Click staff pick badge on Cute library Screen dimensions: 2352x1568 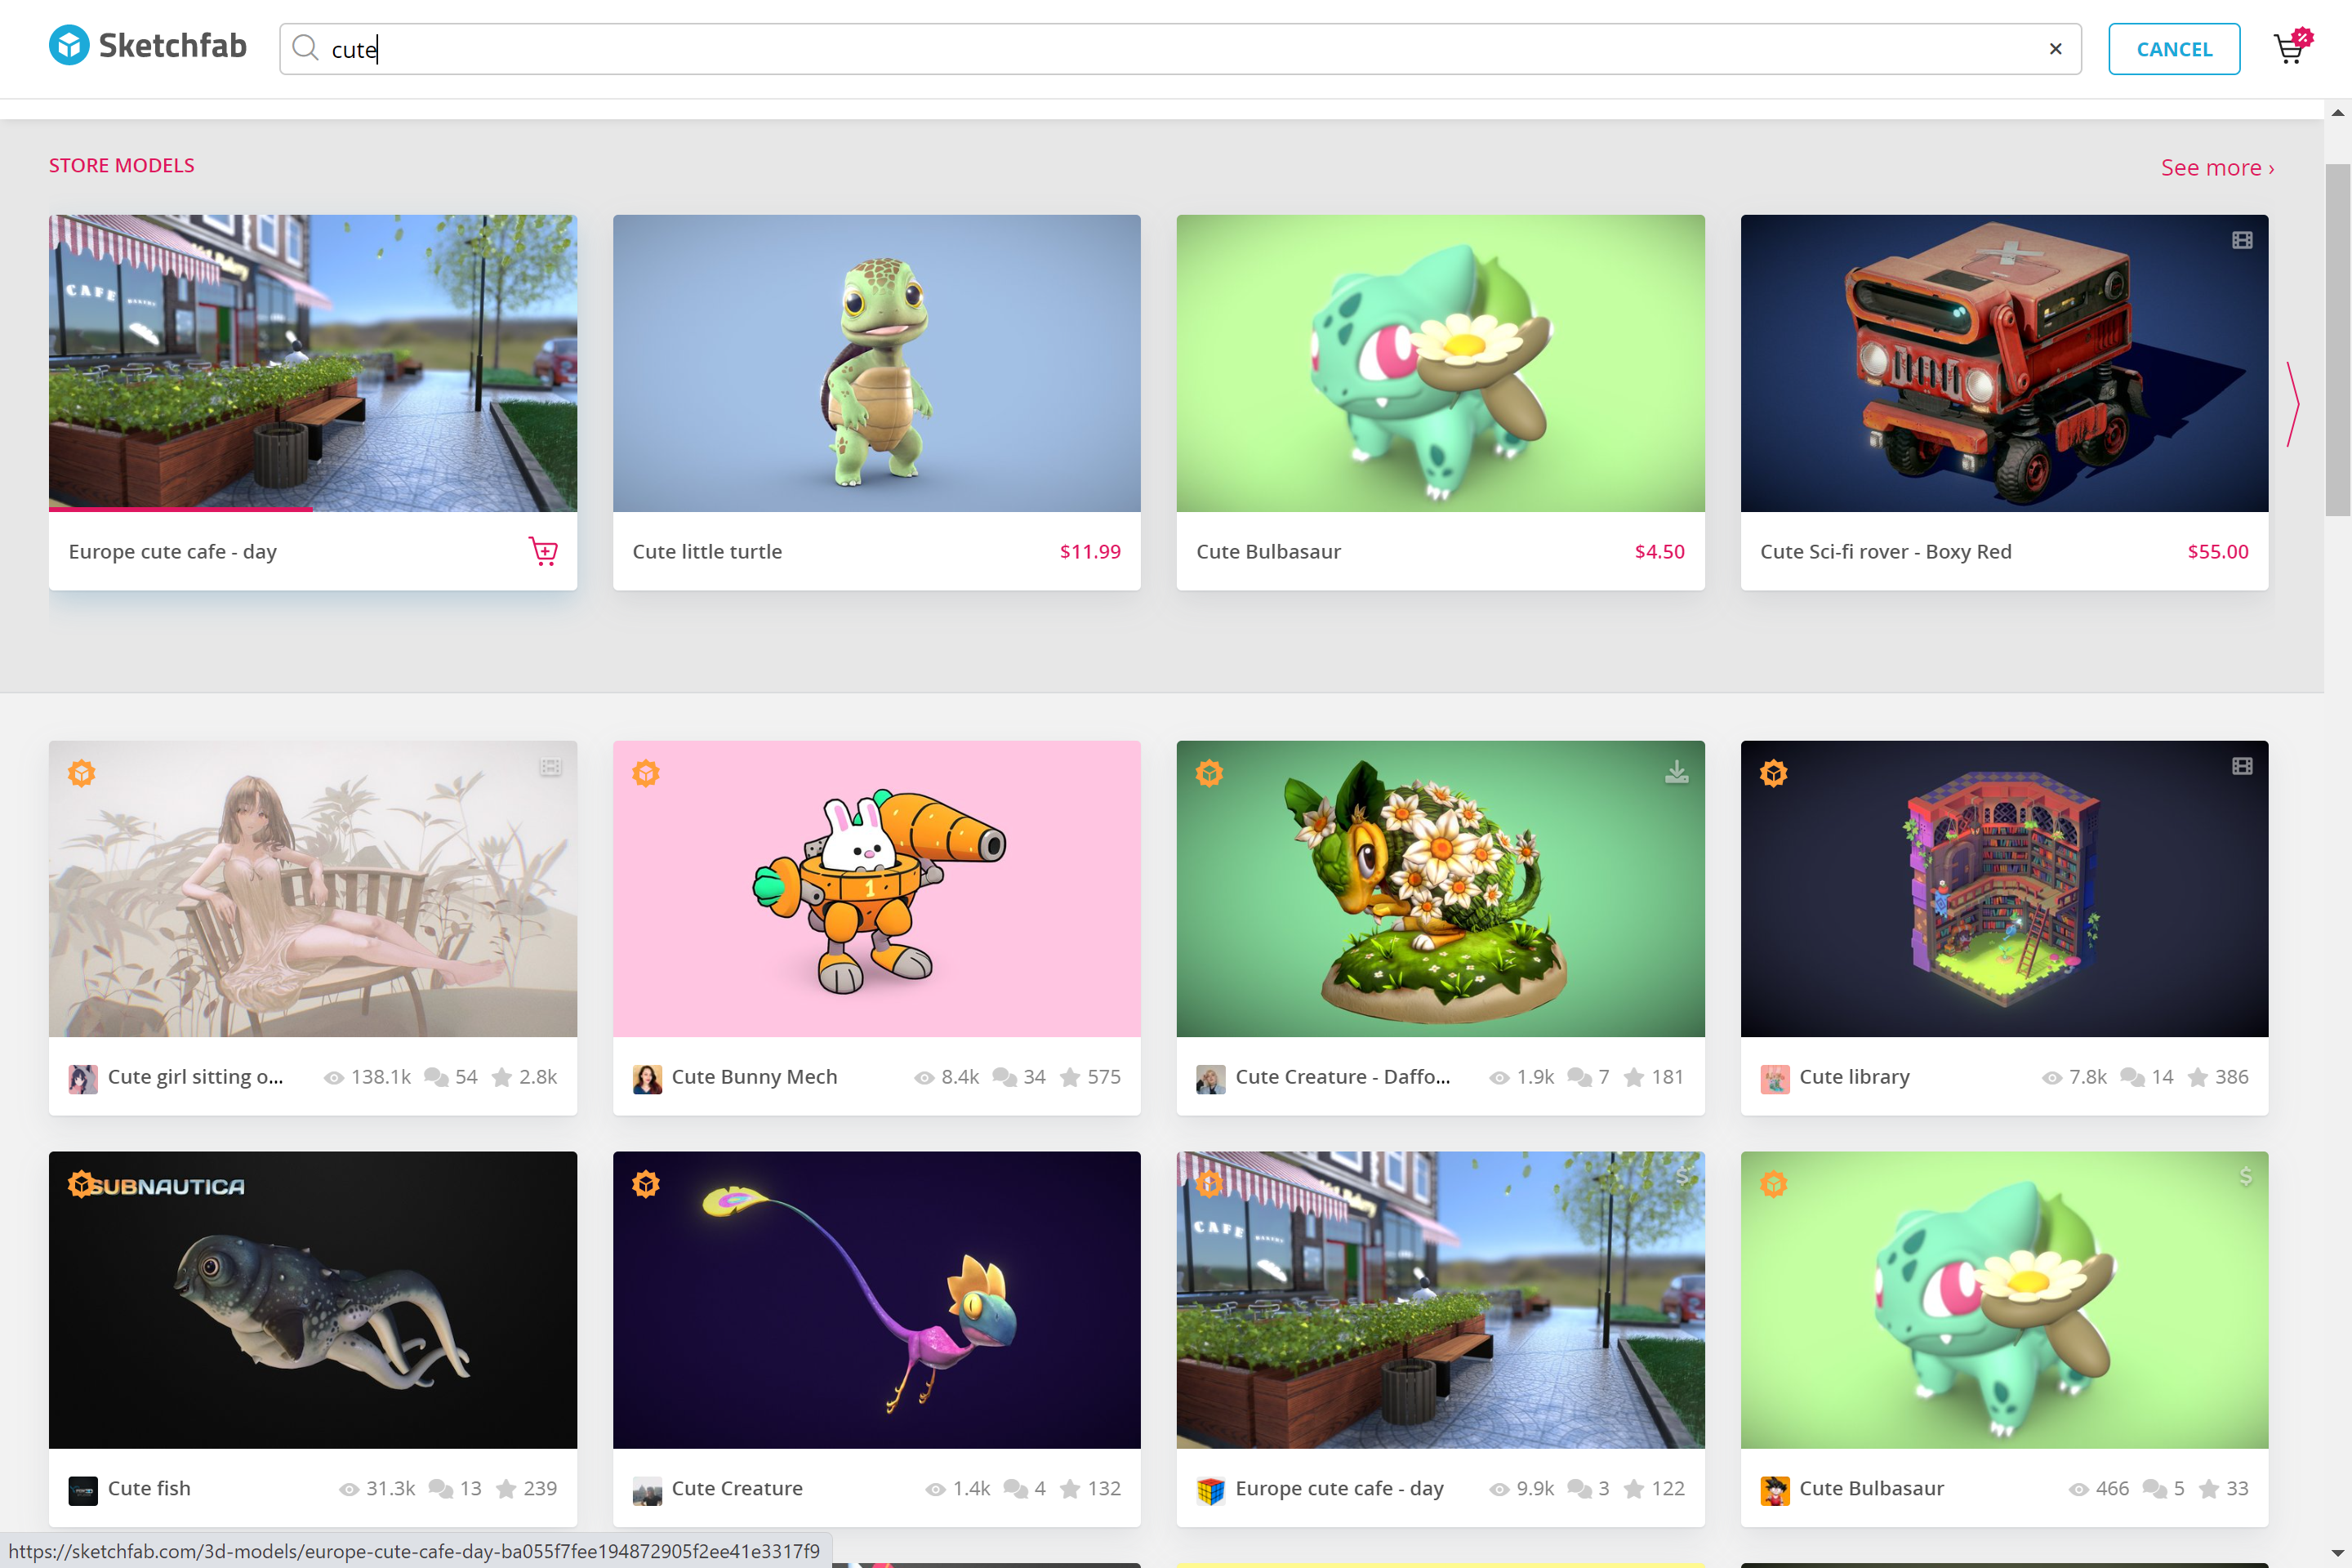pos(1774,773)
